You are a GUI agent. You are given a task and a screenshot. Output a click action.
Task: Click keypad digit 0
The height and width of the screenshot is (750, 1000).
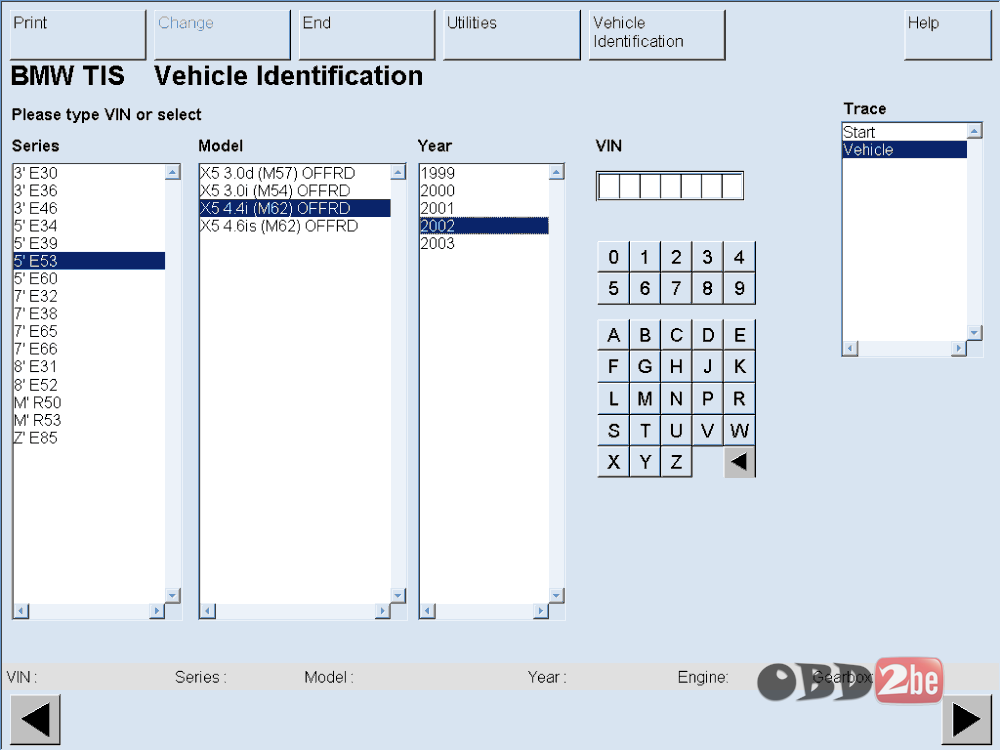click(614, 257)
